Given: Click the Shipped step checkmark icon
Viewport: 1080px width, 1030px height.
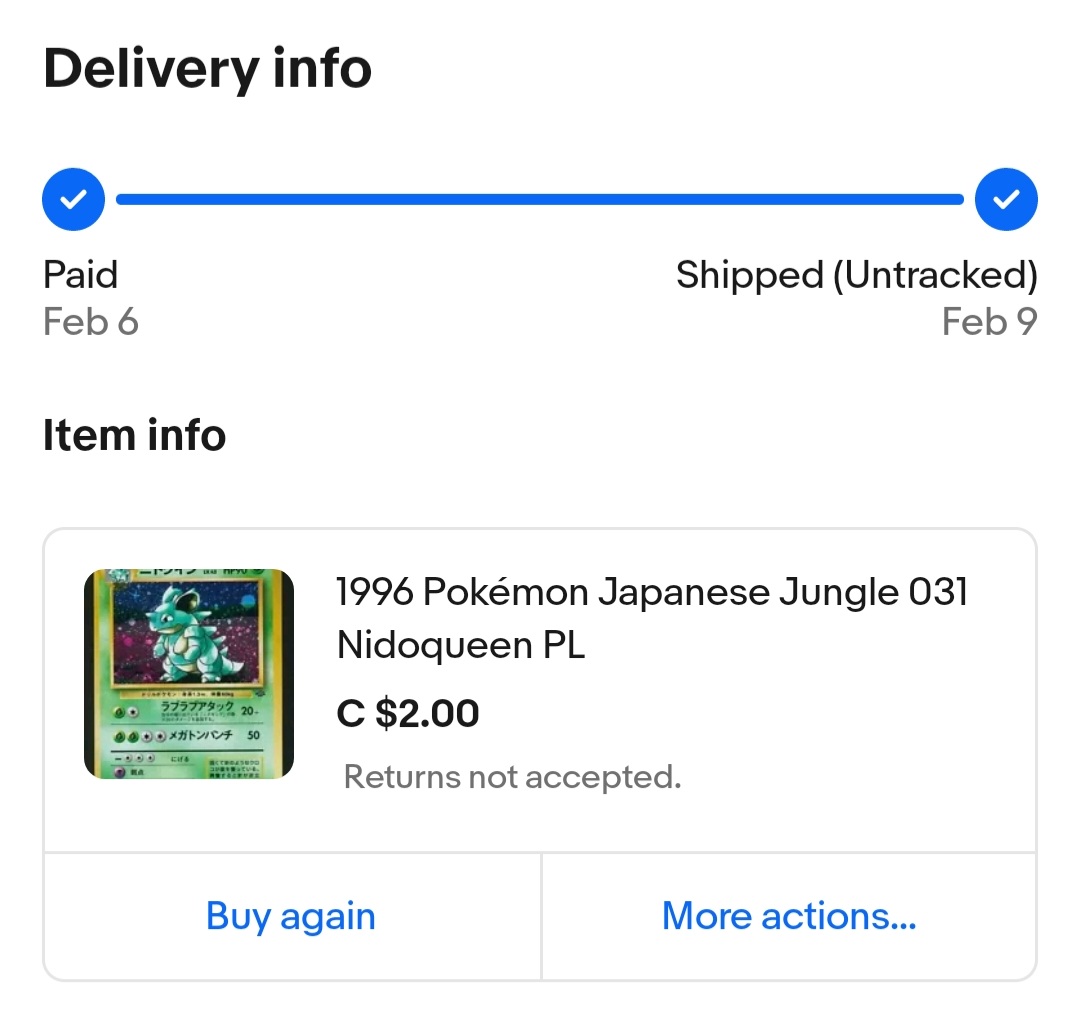Looking at the screenshot, I should 1006,200.
